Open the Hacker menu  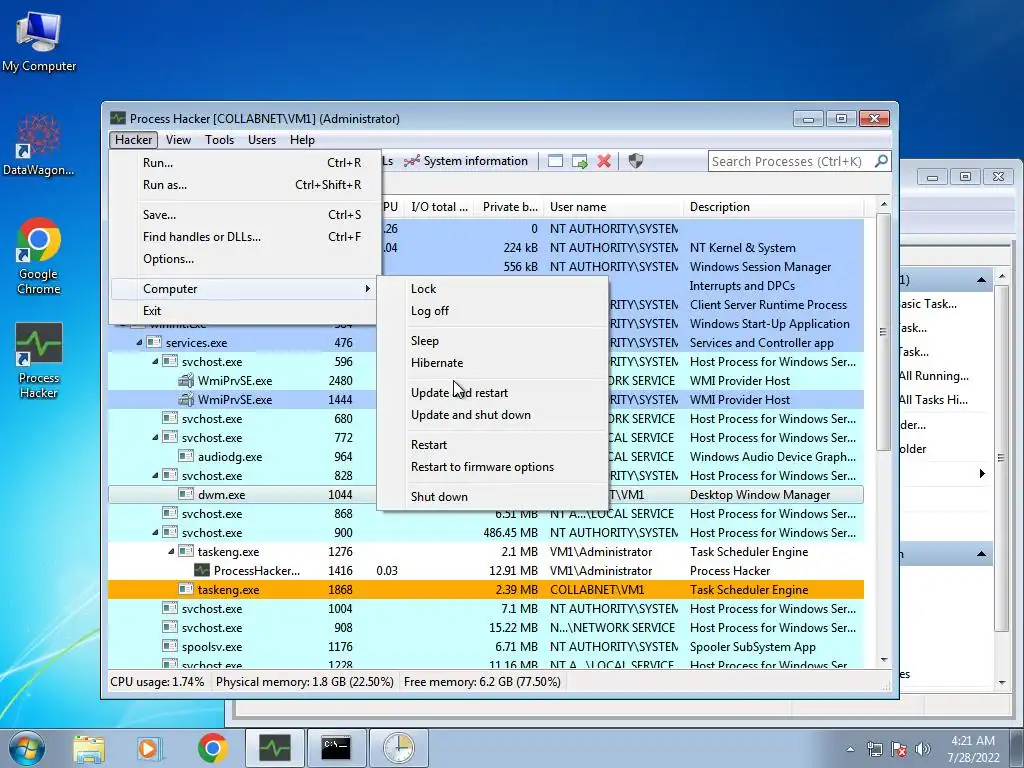coord(133,140)
